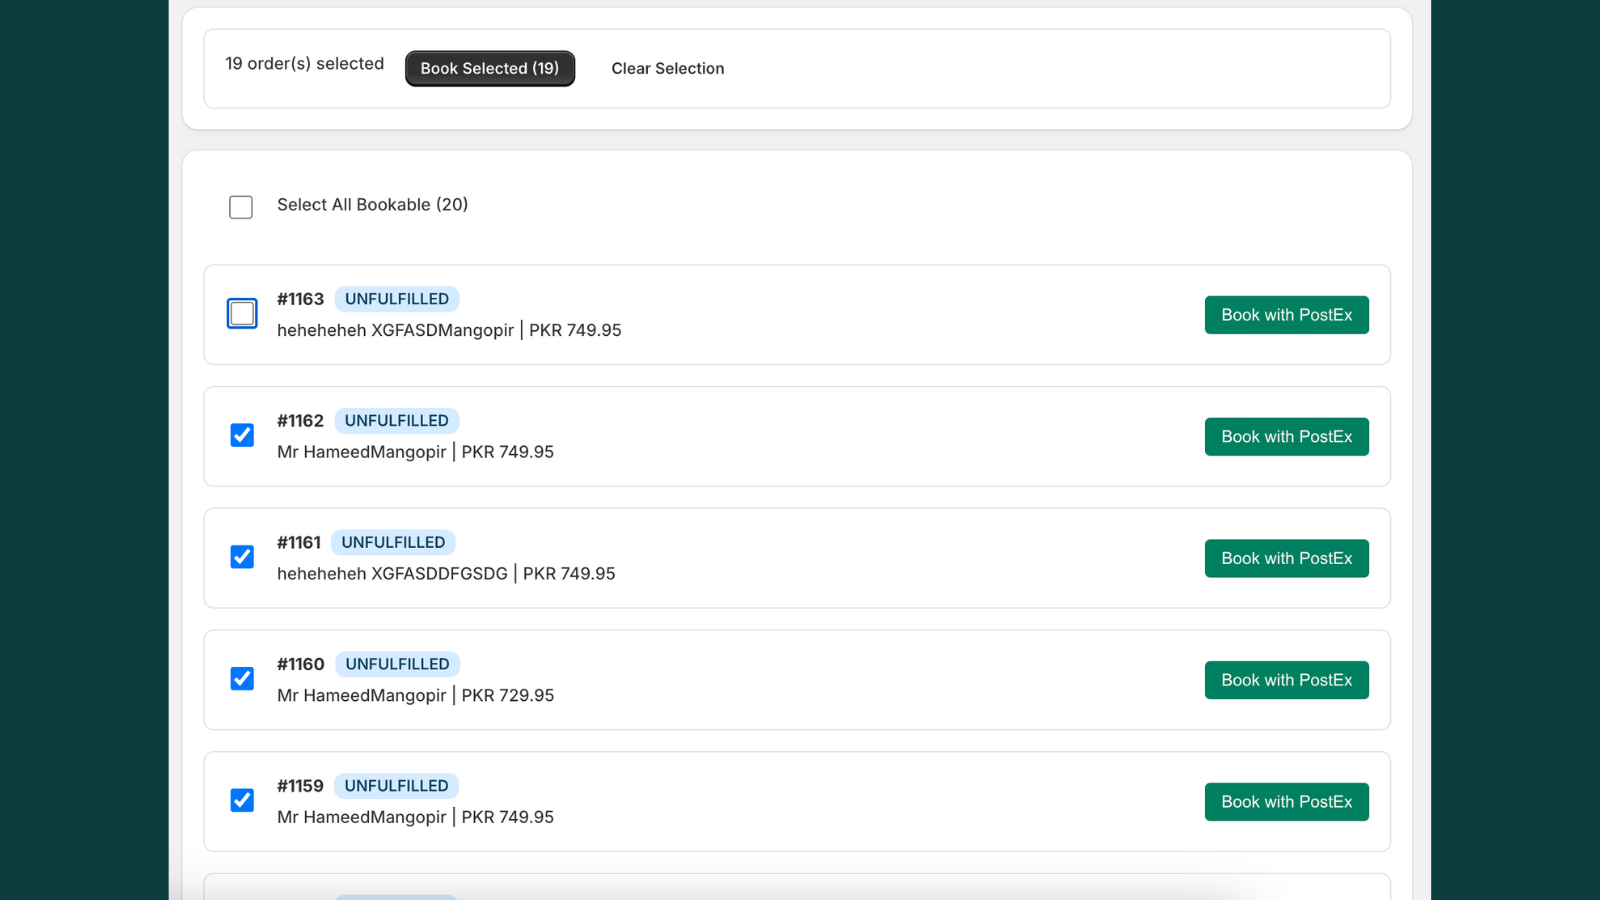Click Book with PostEx for order #1162
This screenshot has height=900, width=1600.
coord(1286,437)
